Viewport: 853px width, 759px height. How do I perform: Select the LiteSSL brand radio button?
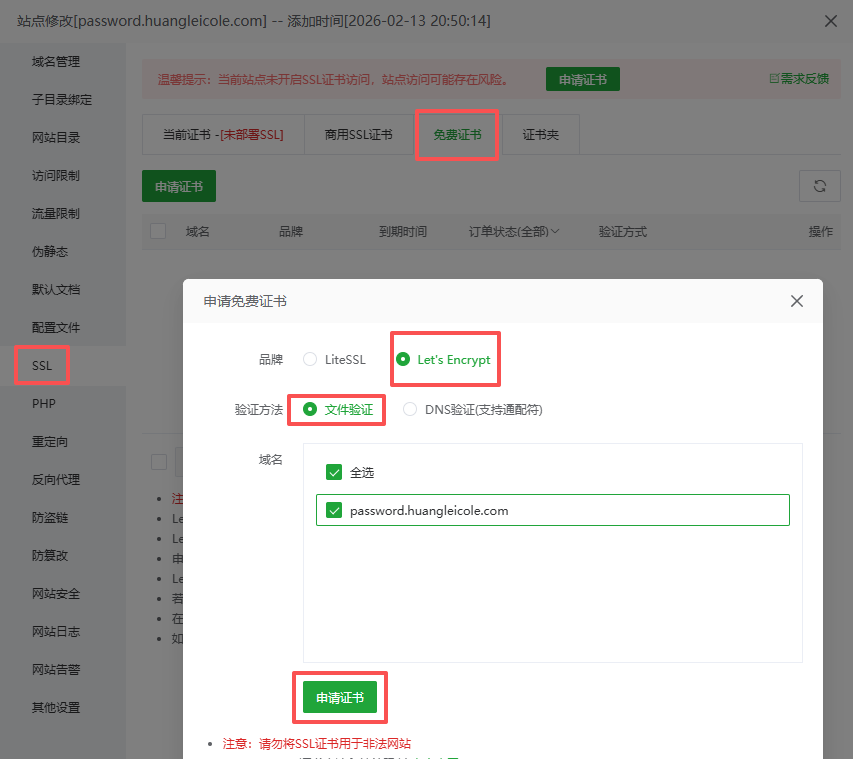point(310,360)
